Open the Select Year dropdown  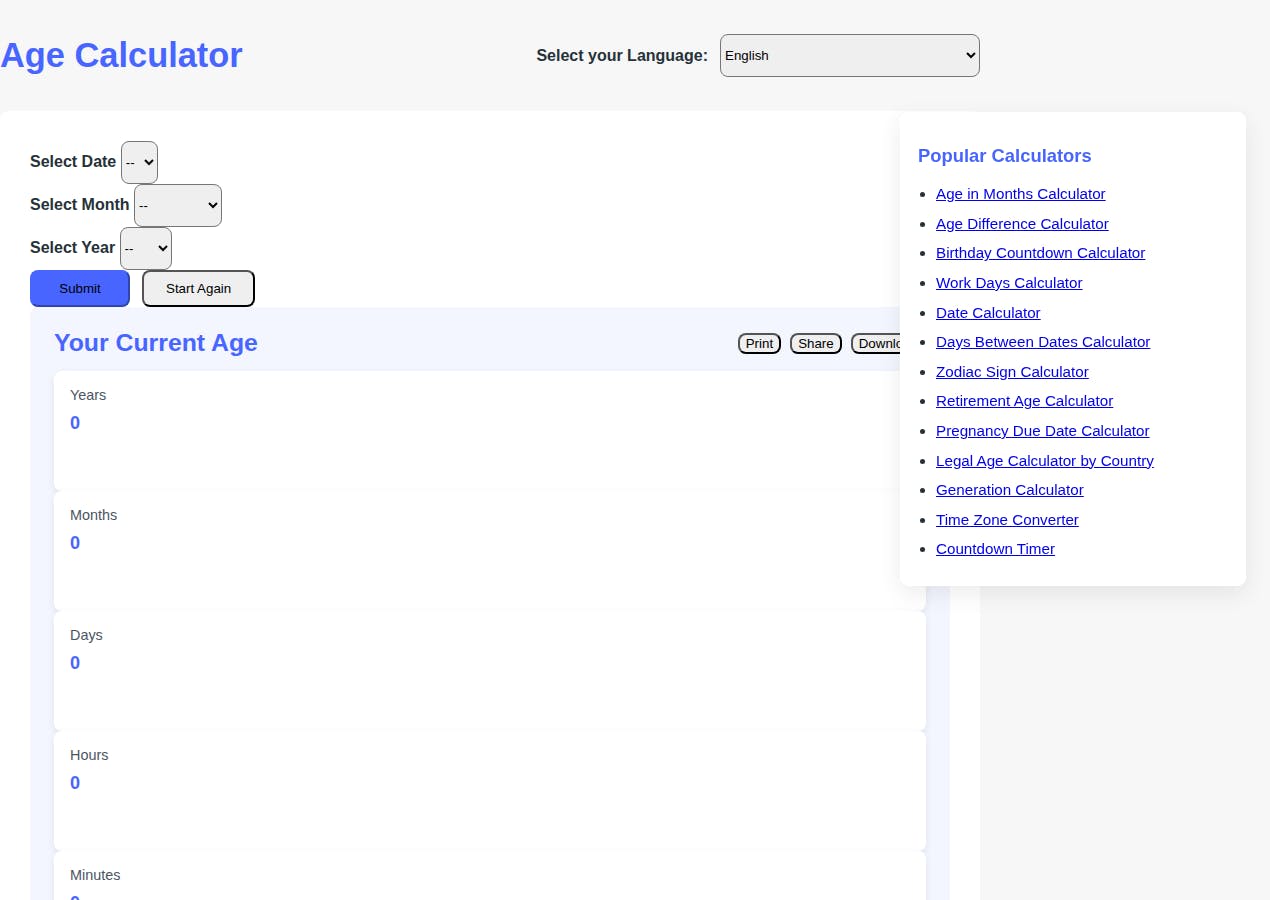(x=145, y=248)
